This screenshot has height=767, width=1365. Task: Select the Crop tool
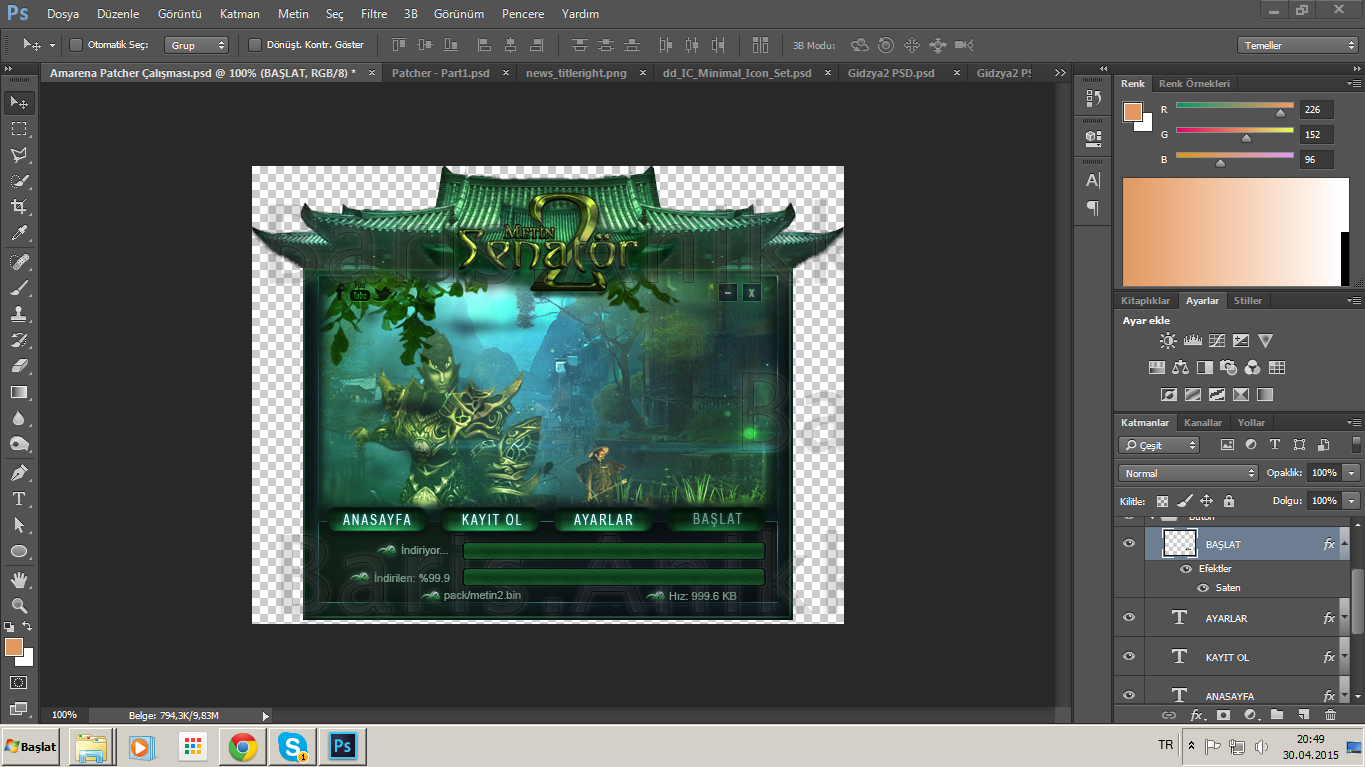point(19,207)
